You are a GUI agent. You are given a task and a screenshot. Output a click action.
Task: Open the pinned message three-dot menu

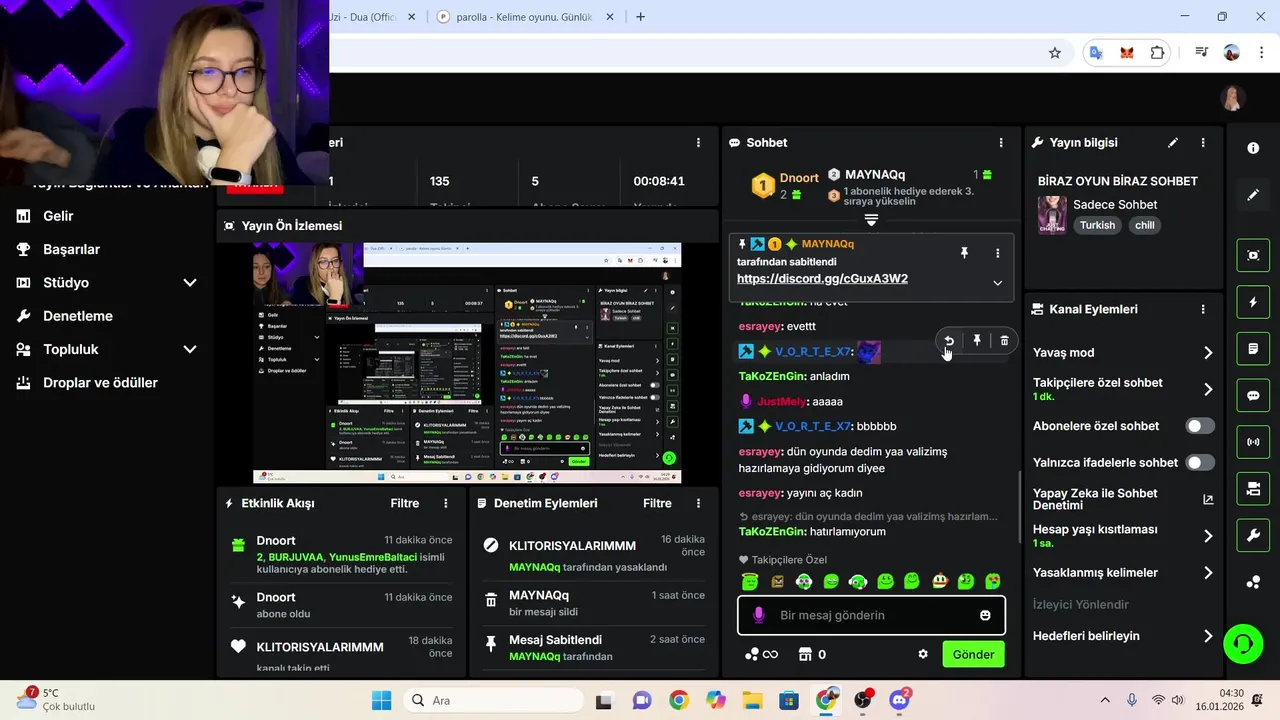click(x=997, y=254)
